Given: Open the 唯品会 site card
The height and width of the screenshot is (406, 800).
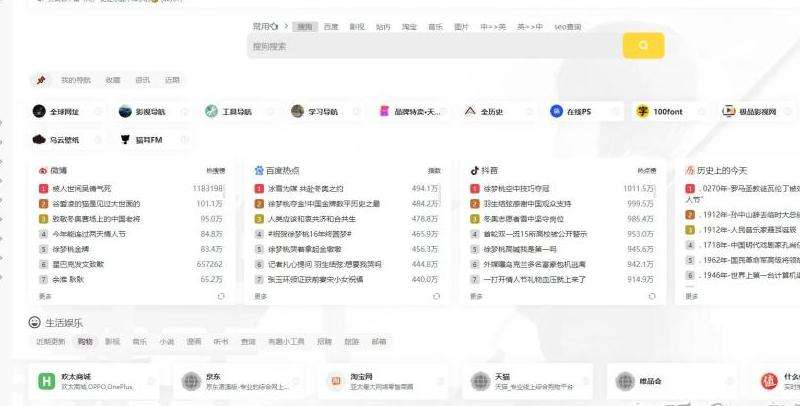Looking at the screenshot, I should pos(672,382).
